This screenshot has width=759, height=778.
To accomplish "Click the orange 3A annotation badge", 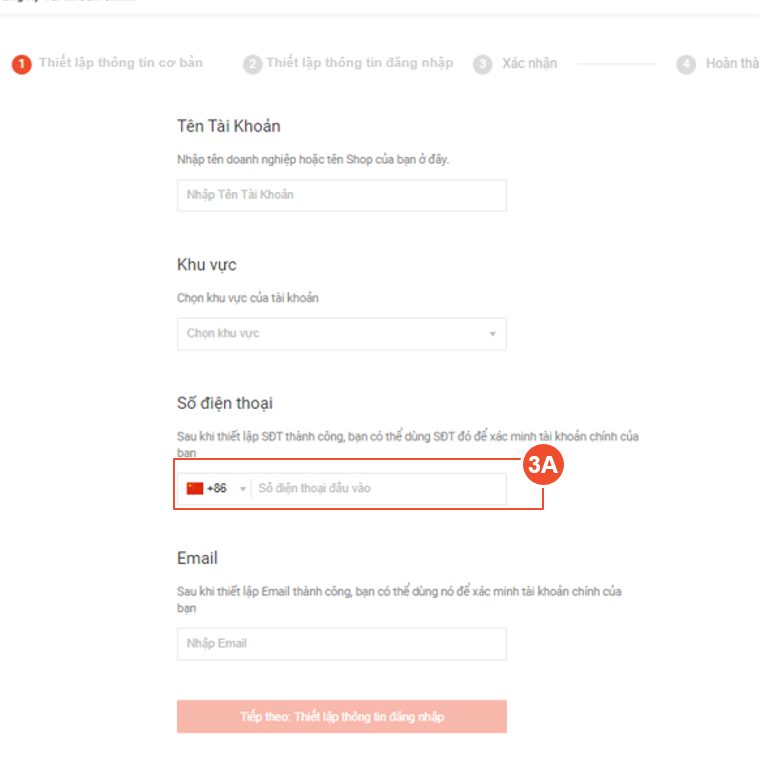I will click(545, 466).
